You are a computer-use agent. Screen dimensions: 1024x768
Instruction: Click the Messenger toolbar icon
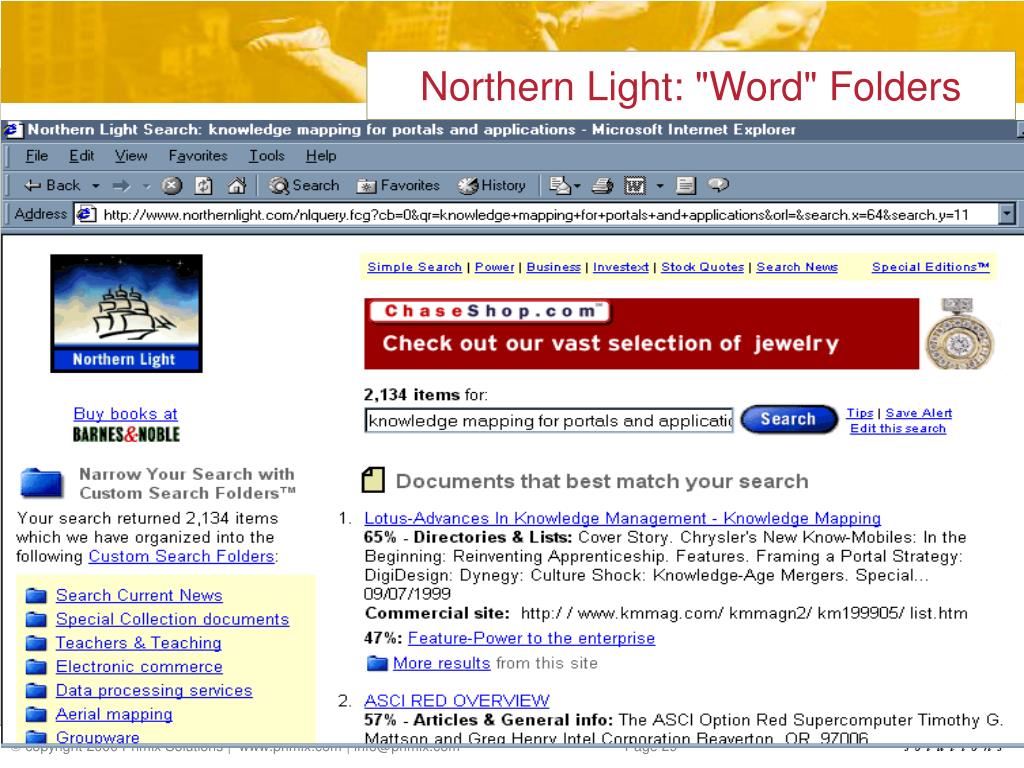pos(718,185)
